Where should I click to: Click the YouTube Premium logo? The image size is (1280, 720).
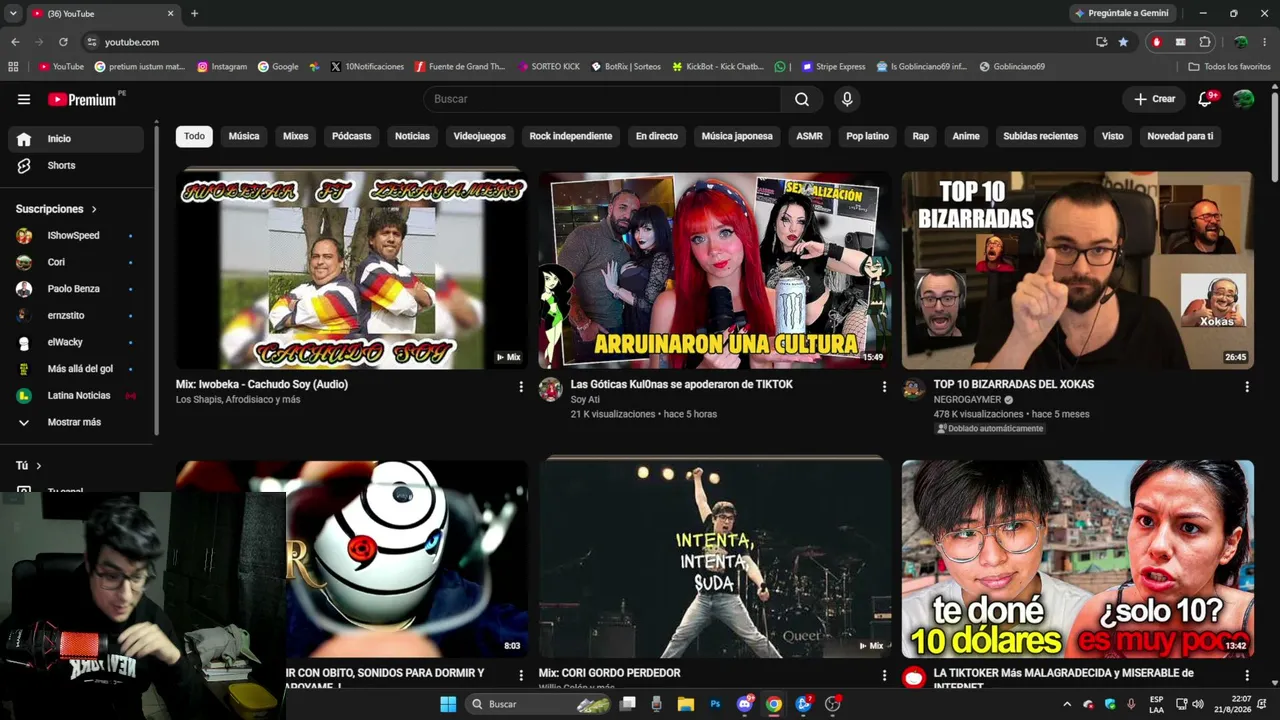pos(82,99)
